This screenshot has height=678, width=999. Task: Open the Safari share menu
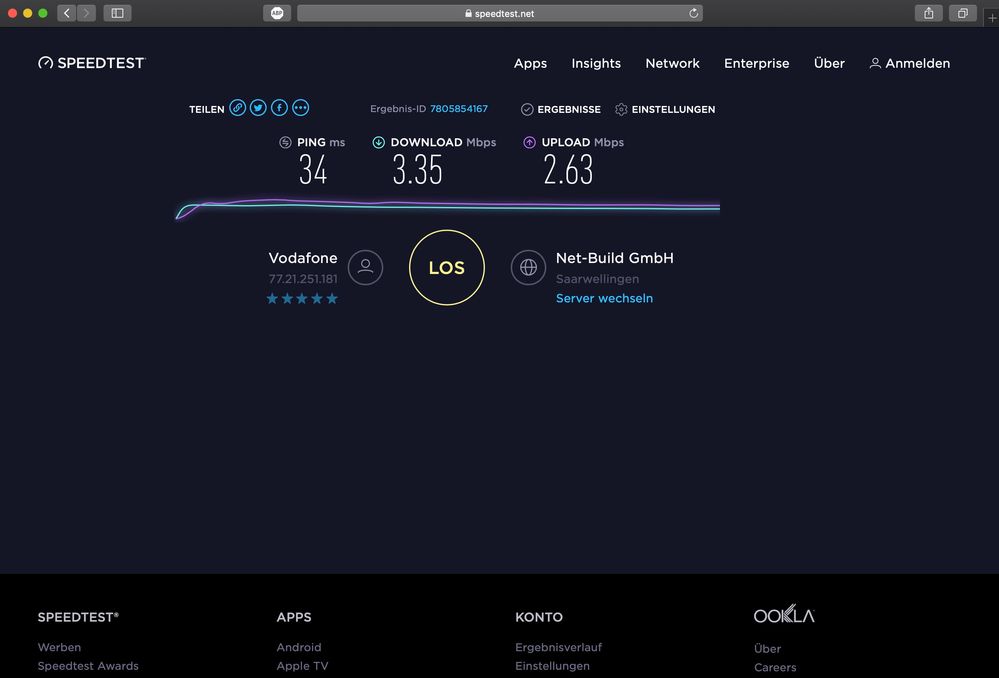point(929,13)
